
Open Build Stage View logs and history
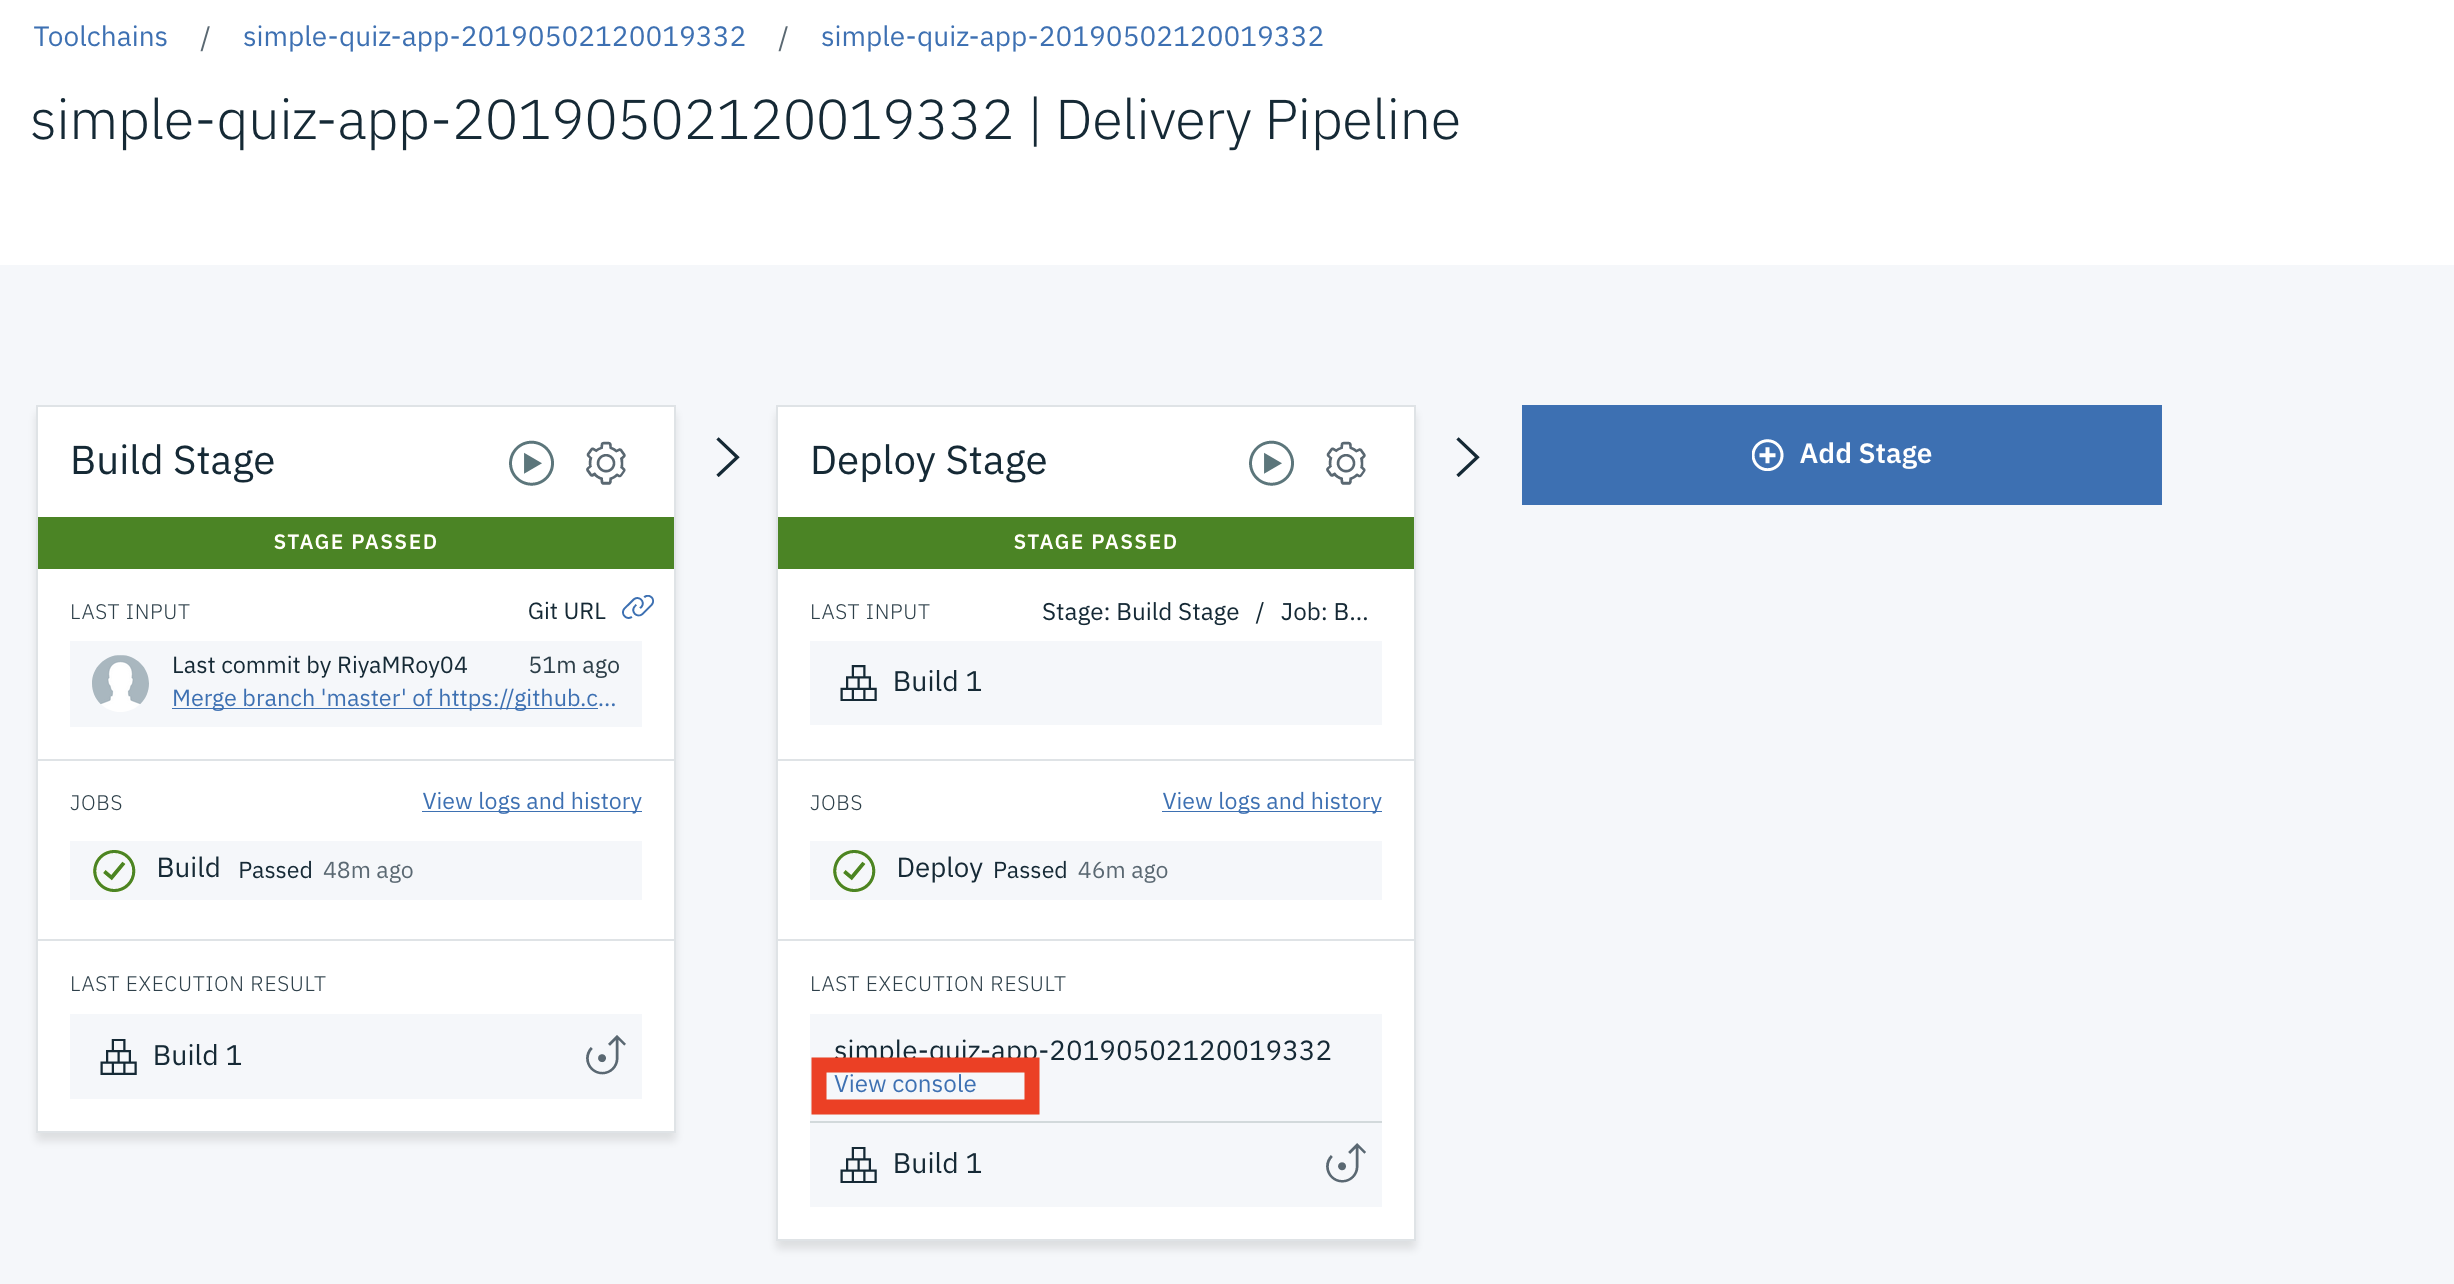(531, 801)
